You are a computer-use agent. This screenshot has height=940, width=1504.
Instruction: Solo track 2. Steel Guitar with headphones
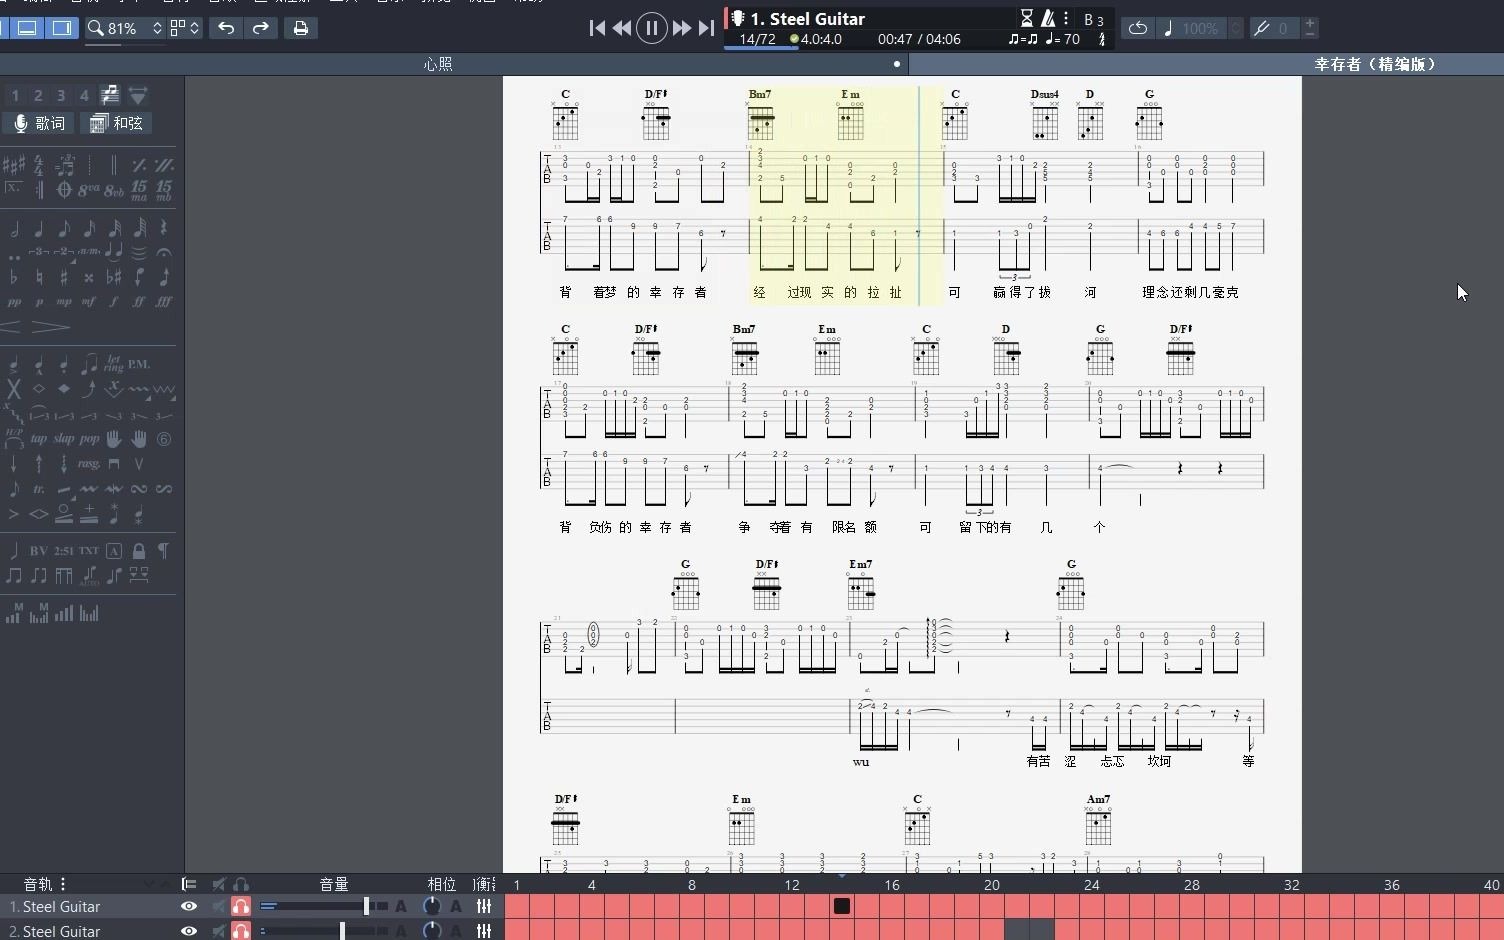(240, 931)
